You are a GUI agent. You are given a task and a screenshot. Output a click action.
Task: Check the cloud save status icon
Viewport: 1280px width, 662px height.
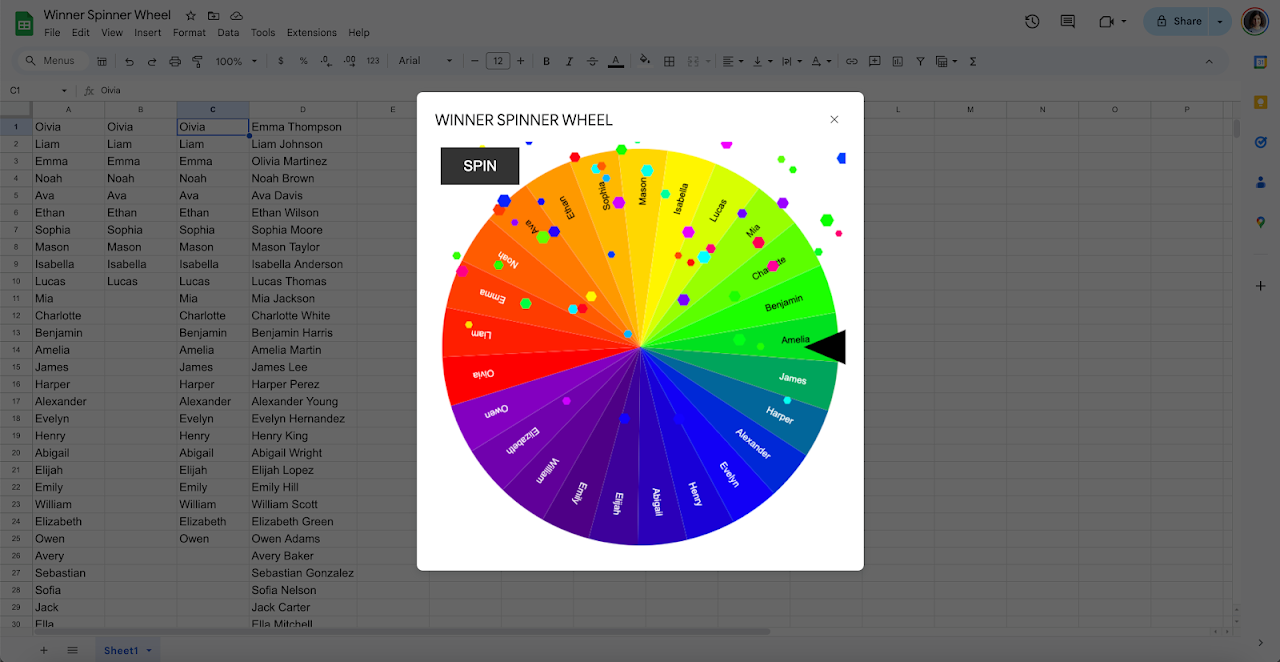click(x=237, y=16)
